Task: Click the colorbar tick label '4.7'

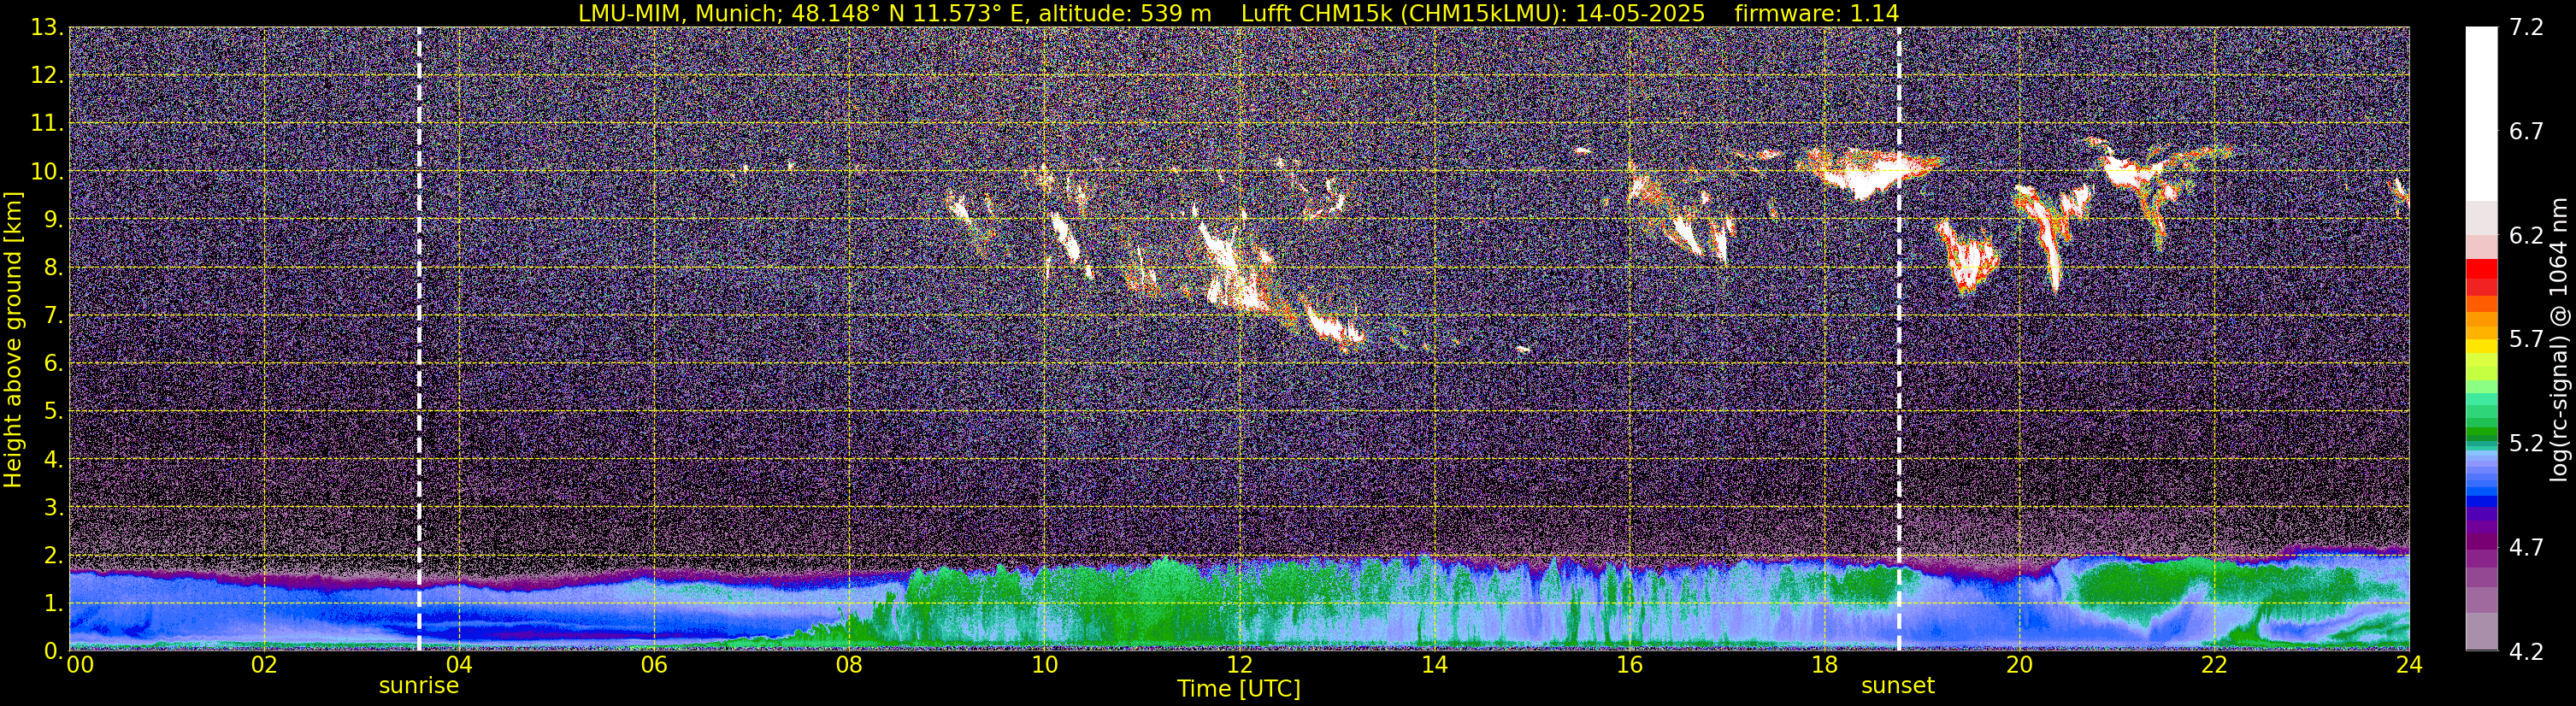Action: [2526, 548]
